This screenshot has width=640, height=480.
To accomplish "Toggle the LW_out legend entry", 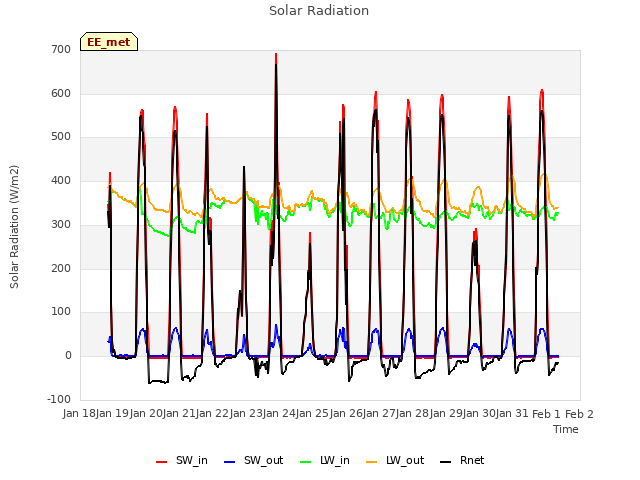I will pyautogui.click(x=395, y=460).
